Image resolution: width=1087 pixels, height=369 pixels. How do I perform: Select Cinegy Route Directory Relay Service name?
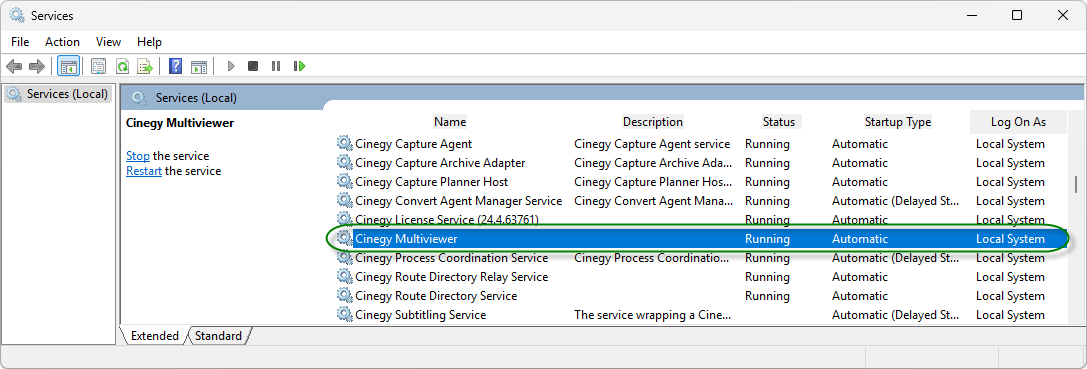[451, 277]
